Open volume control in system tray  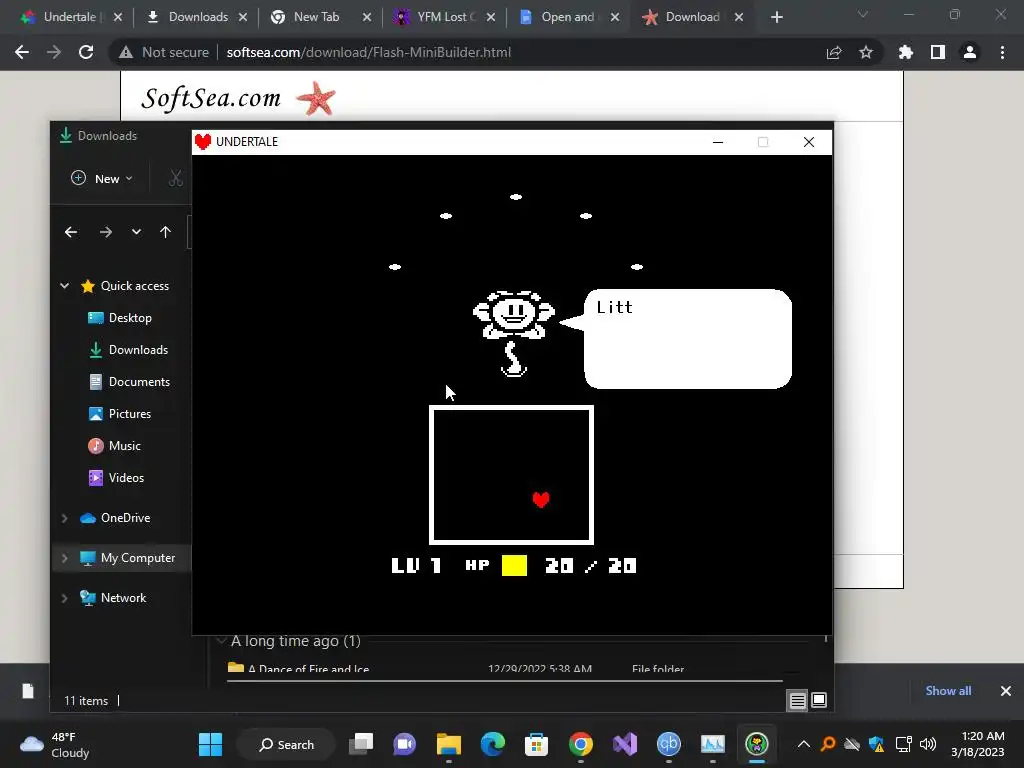click(x=927, y=744)
